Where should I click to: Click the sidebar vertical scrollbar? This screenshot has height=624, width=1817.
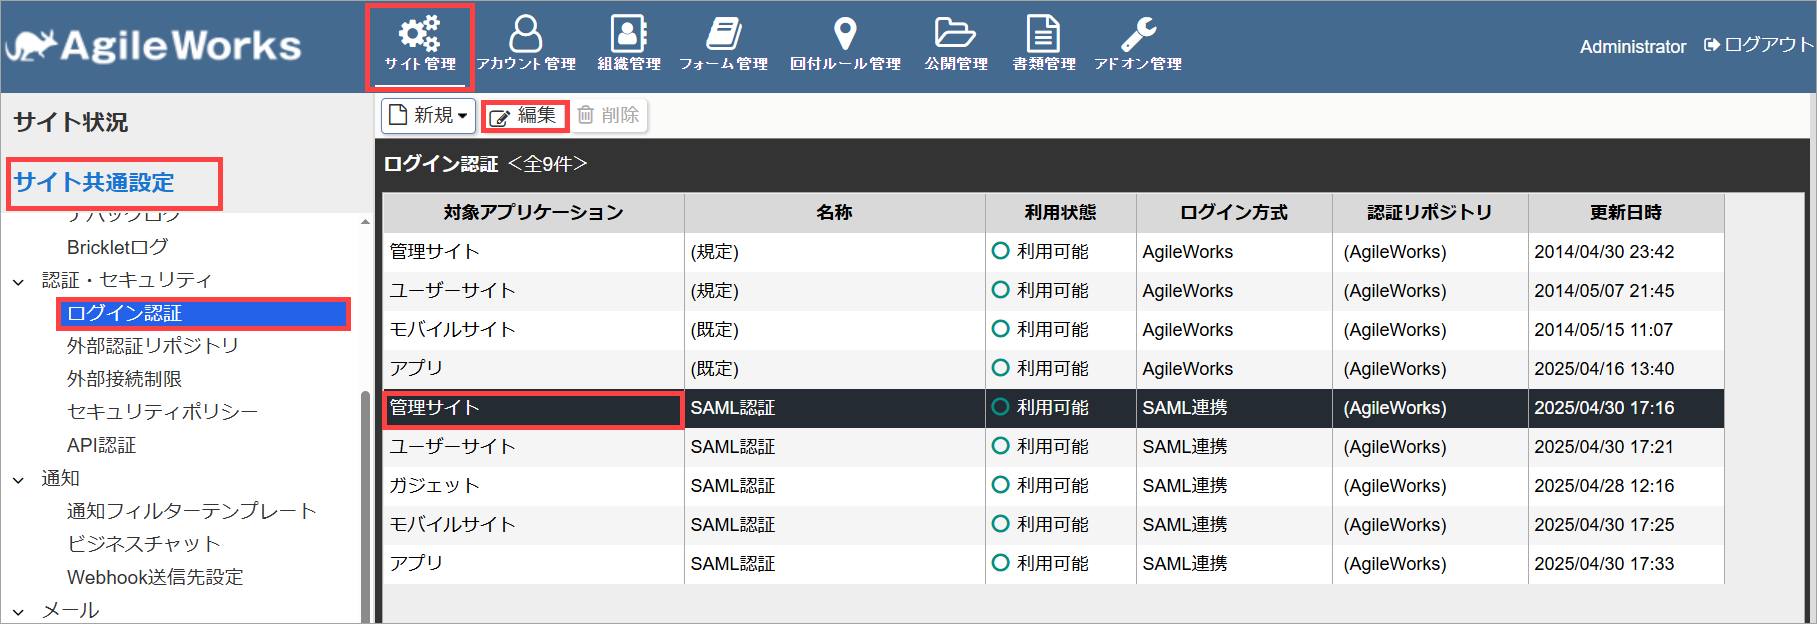[x=365, y=505]
